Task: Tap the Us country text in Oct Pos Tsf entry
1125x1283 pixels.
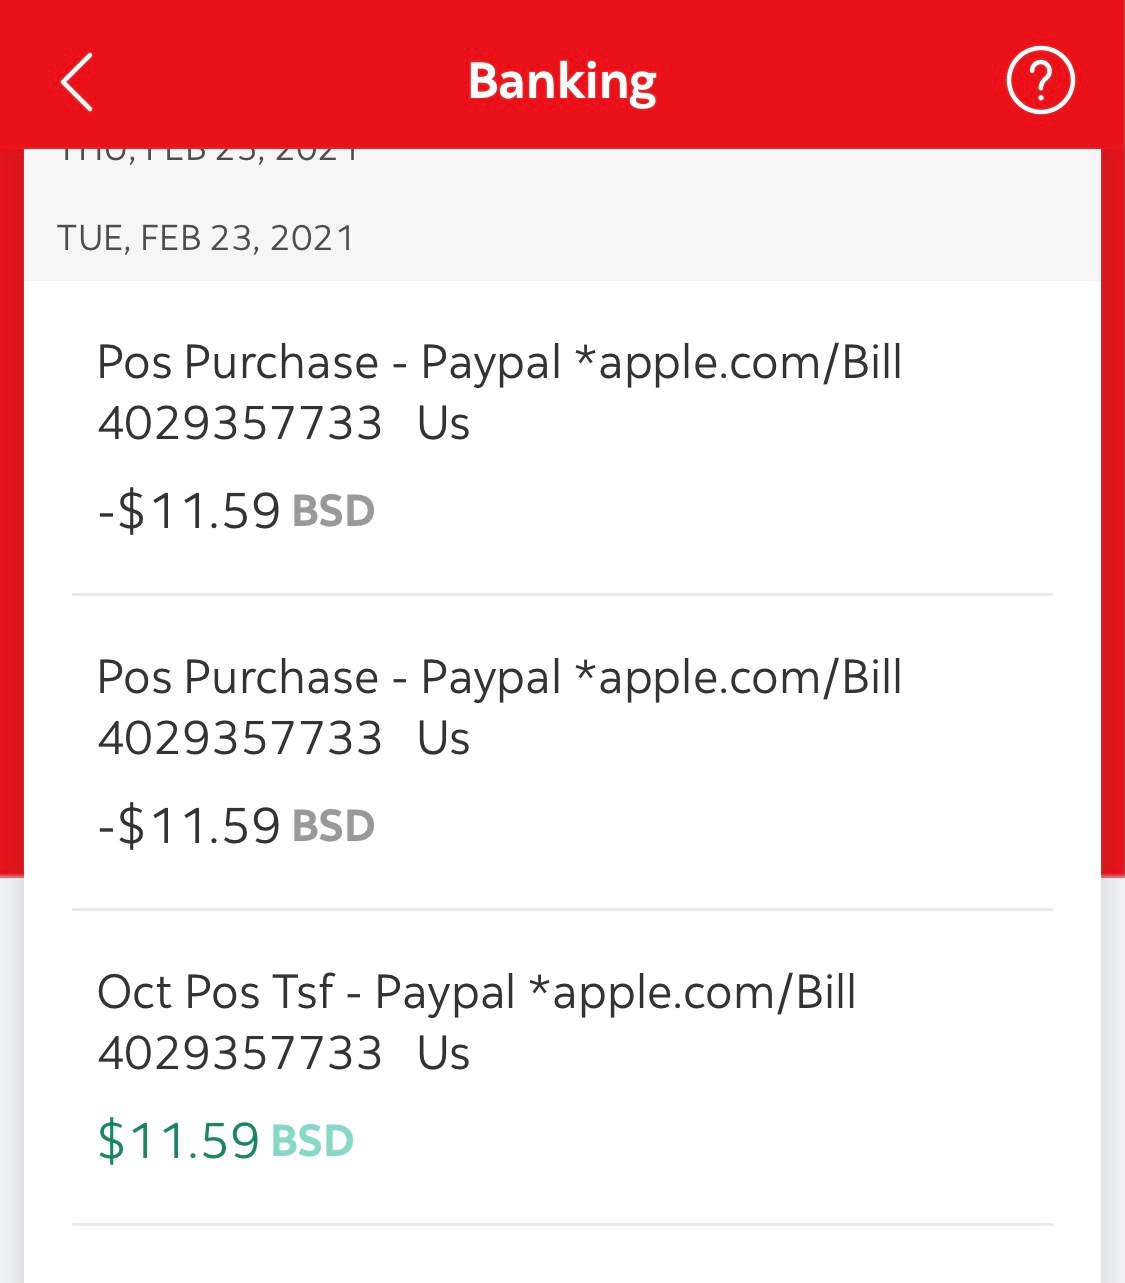Action: (x=443, y=1053)
